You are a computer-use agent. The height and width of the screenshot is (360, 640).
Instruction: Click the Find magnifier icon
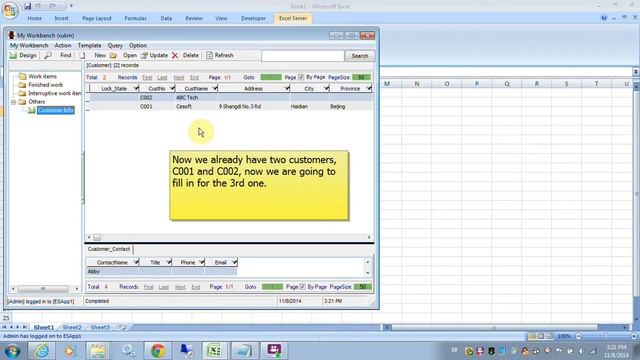point(48,55)
